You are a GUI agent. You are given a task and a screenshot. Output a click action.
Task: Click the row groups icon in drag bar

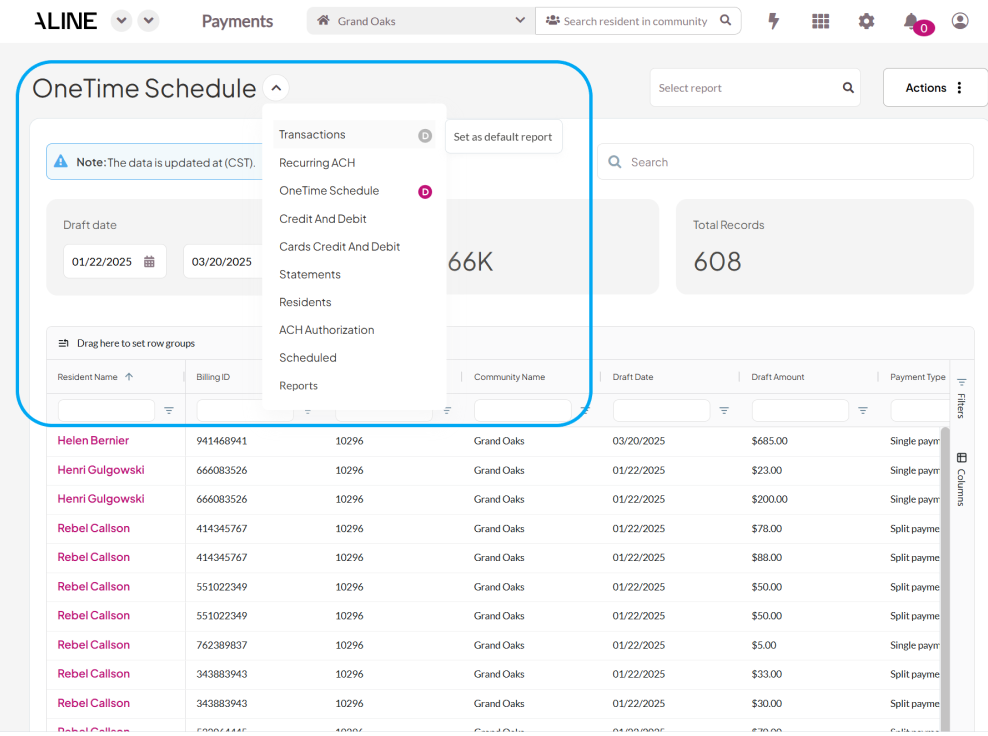[64, 343]
